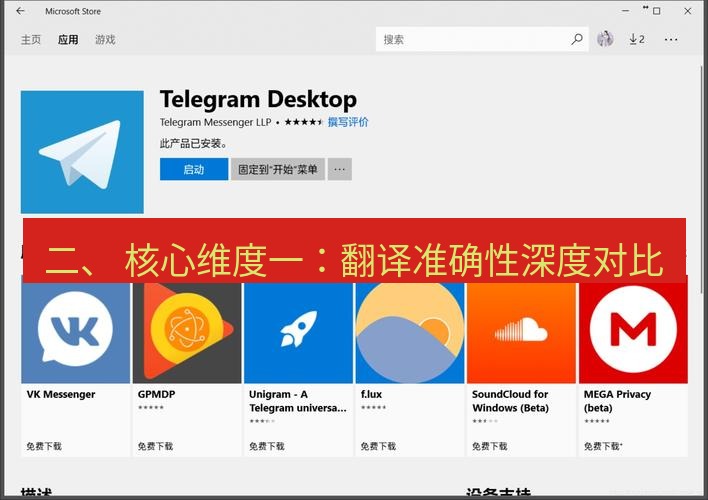Image resolution: width=708 pixels, height=500 pixels.
Task: Click 免费下载 under Unigram
Action: (267, 446)
